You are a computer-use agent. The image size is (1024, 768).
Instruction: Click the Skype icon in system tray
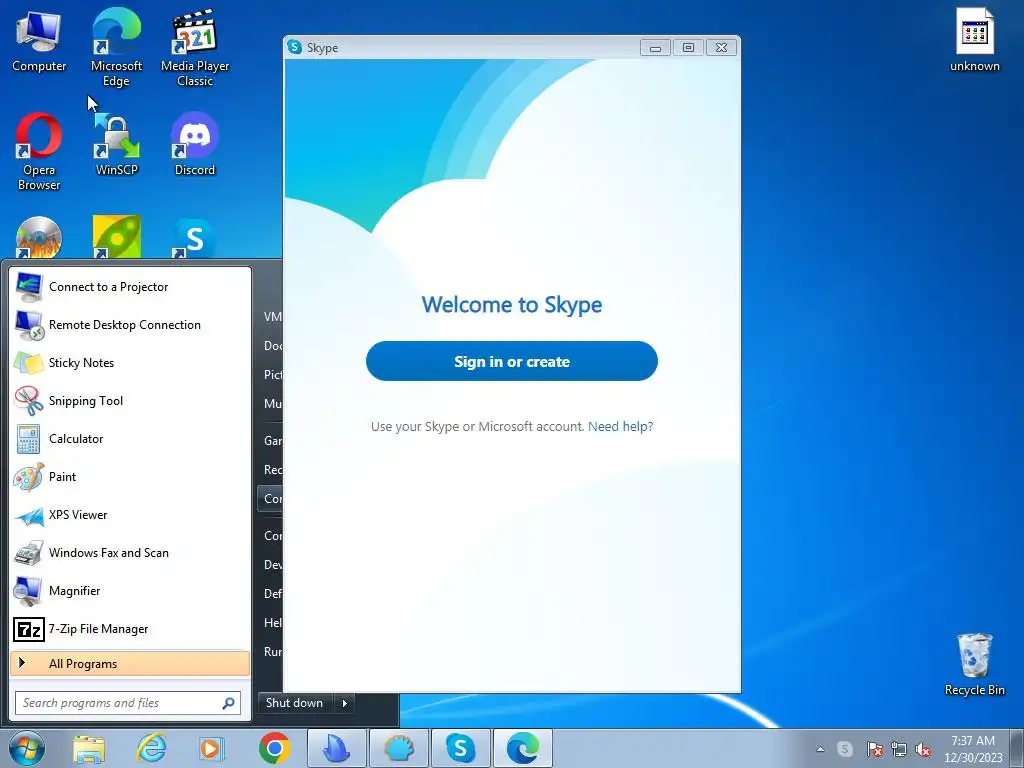pos(844,749)
